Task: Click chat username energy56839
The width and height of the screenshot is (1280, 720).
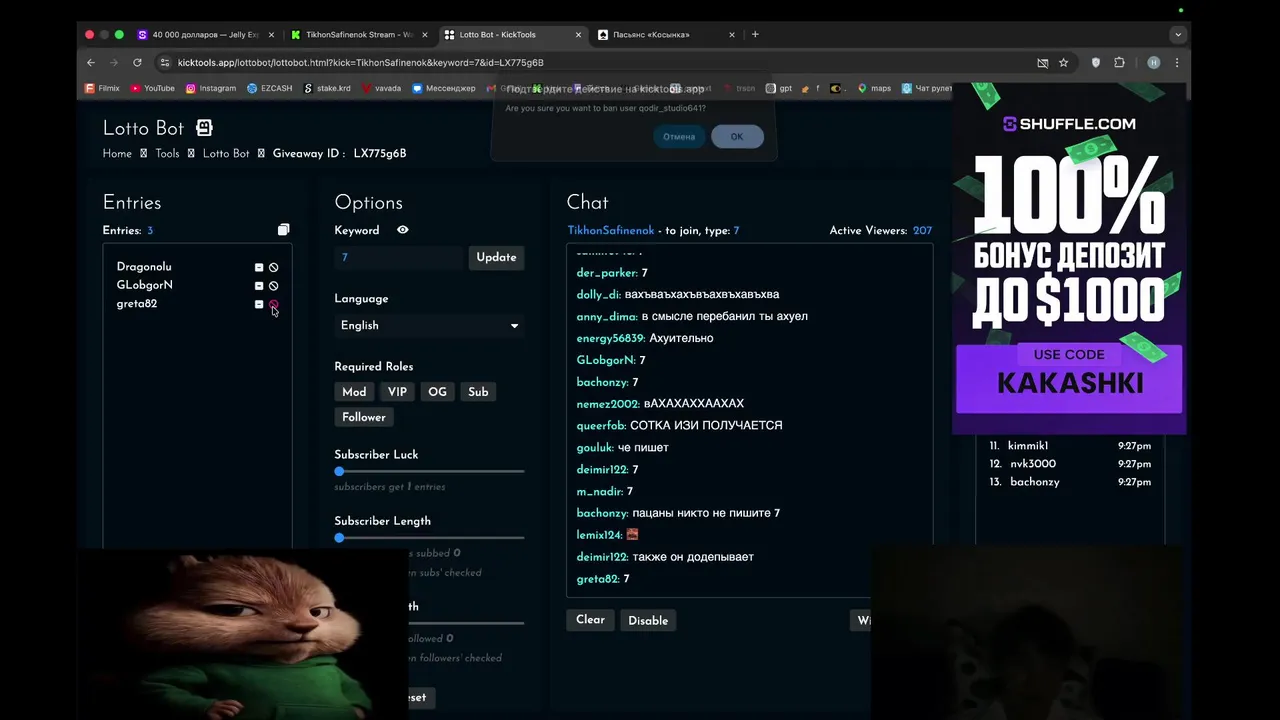Action: (610, 338)
